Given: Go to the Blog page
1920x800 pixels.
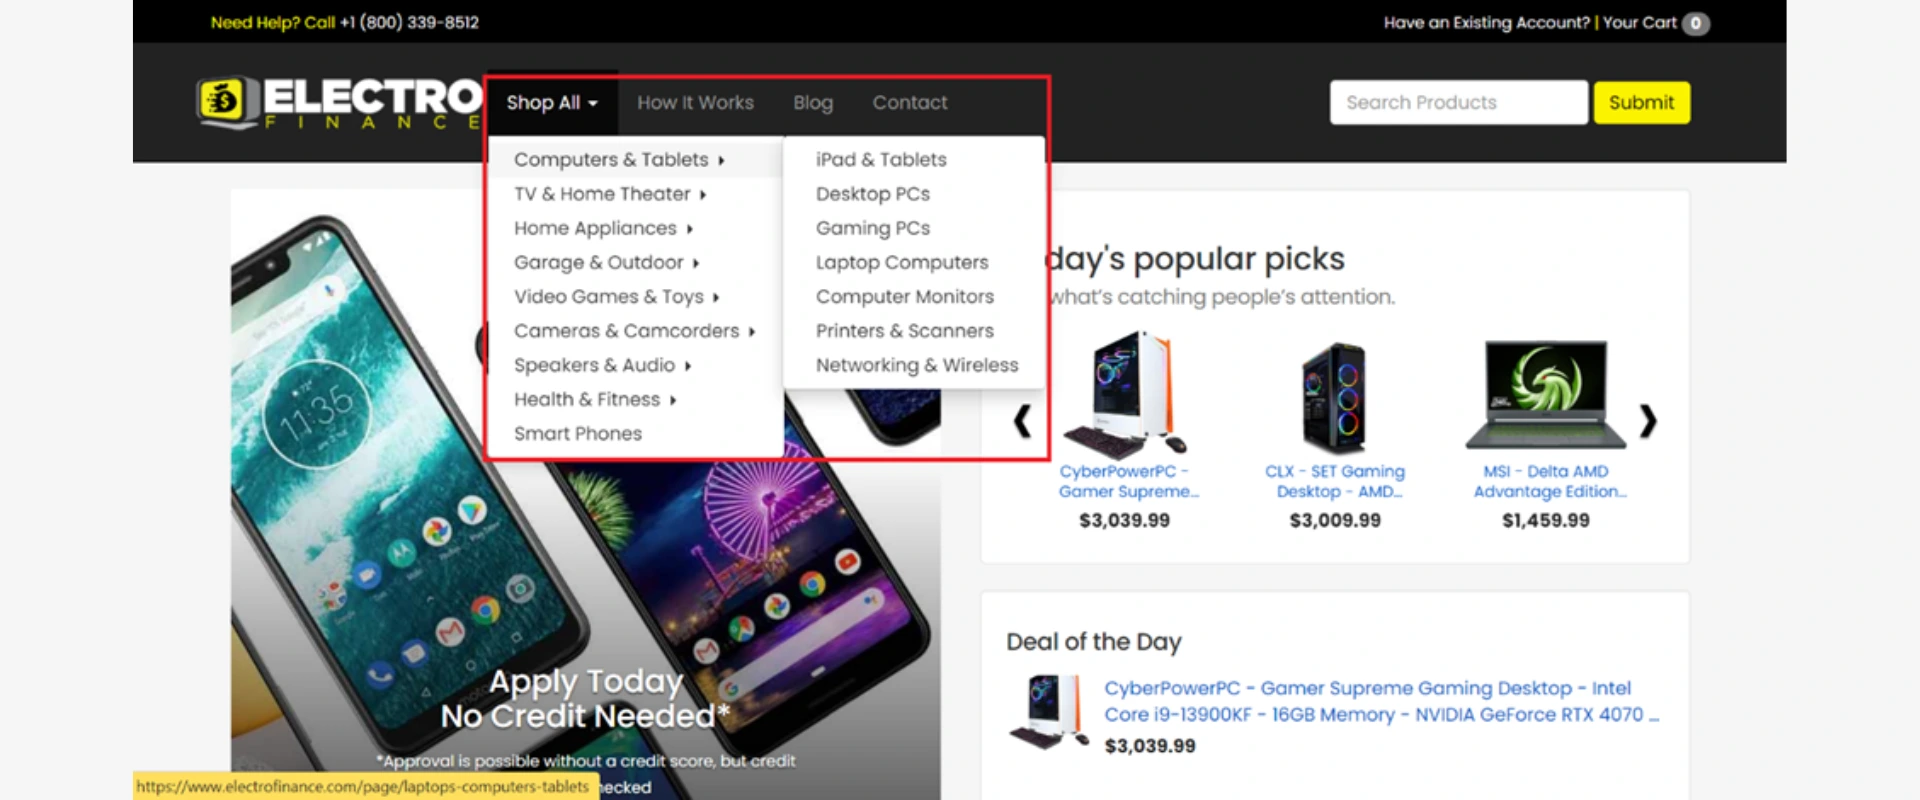Looking at the screenshot, I should pos(812,103).
